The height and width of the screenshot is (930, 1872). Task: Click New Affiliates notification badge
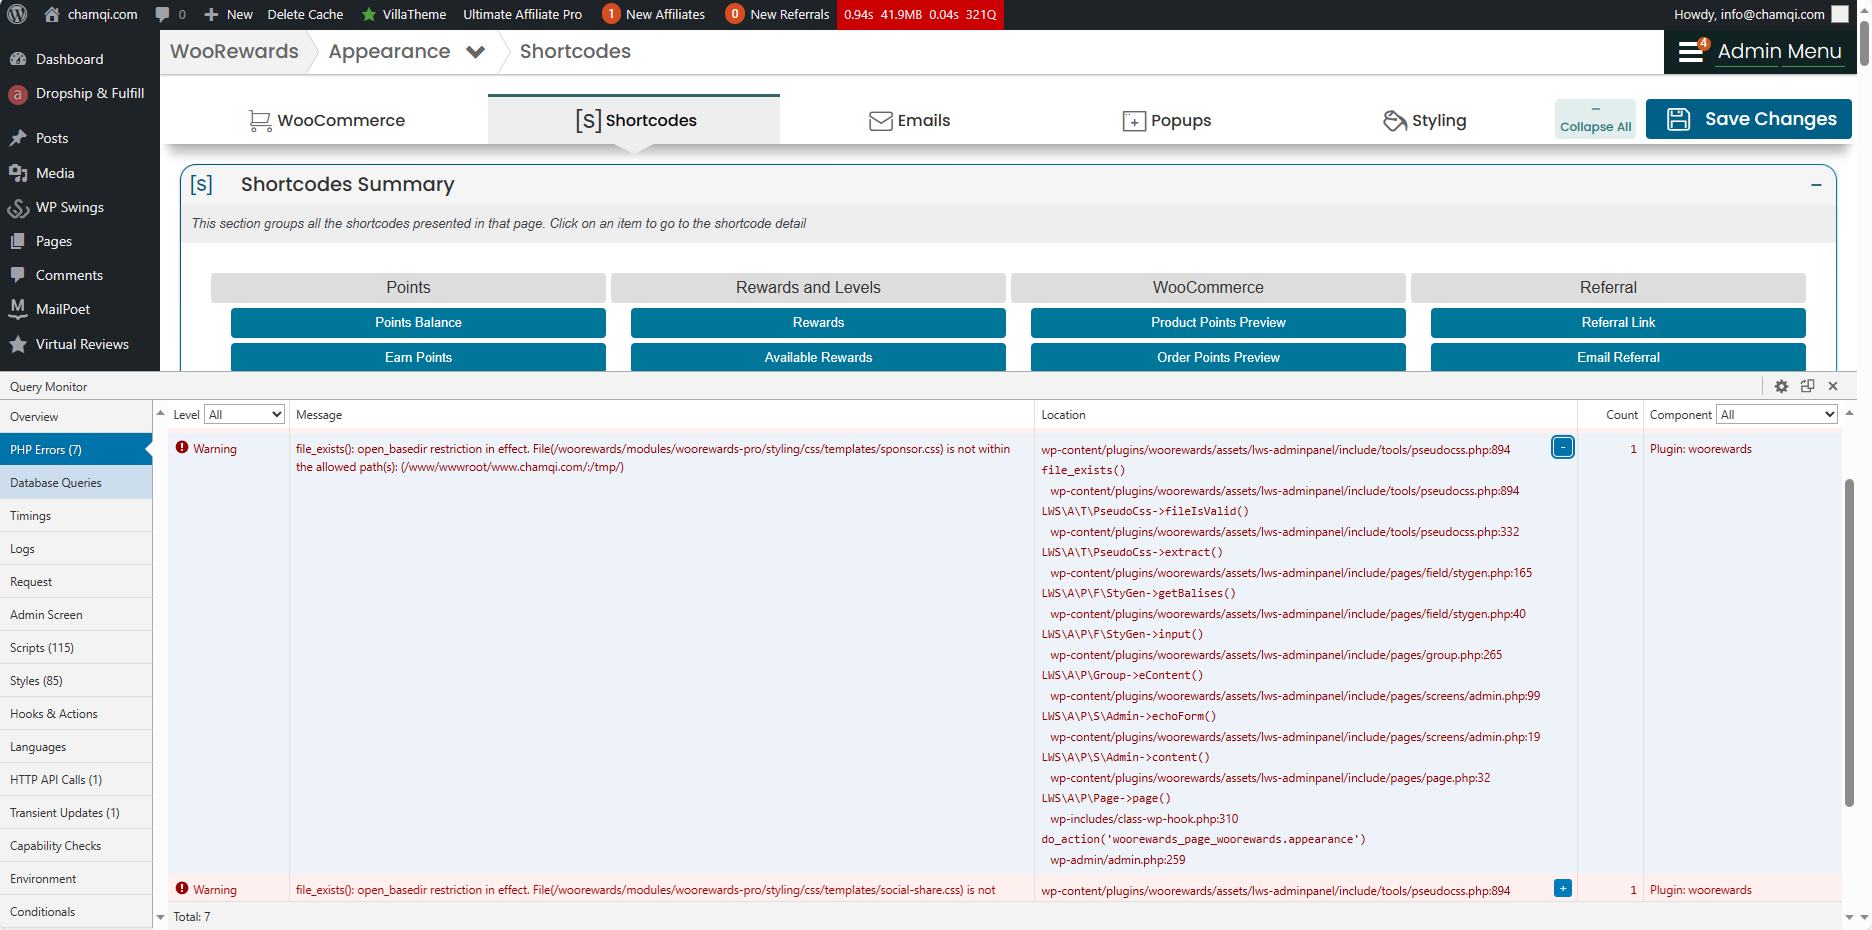pyautogui.click(x=611, y=14)
